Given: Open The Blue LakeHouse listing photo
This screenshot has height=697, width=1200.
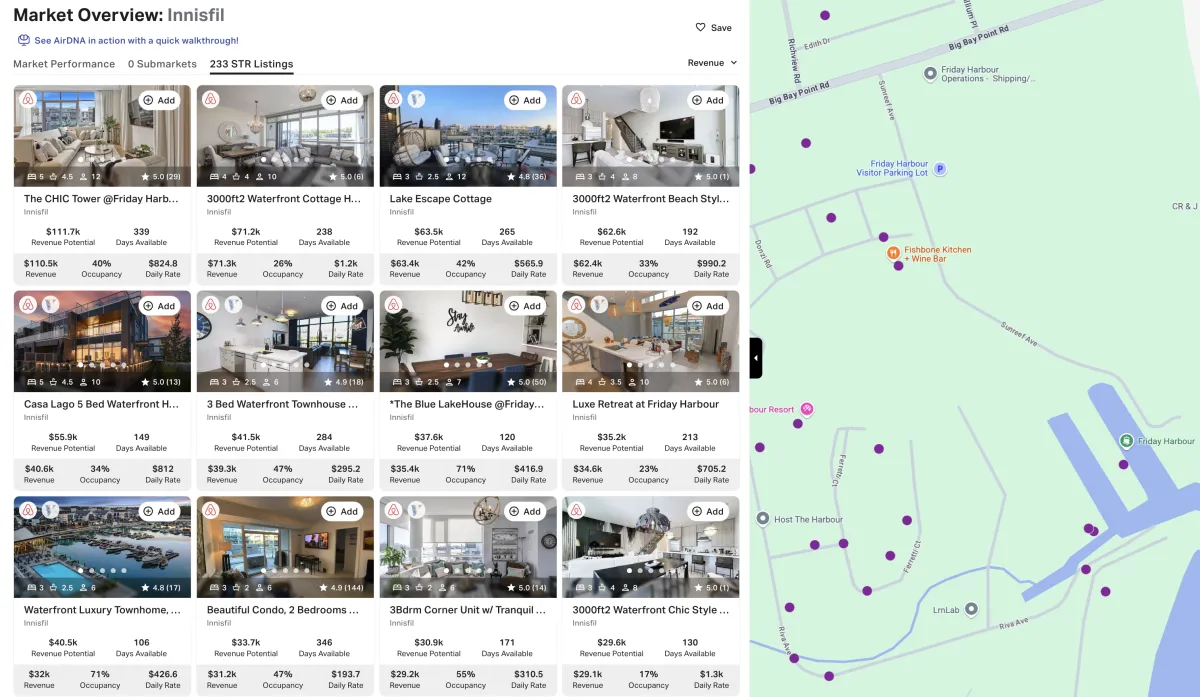Looking at the screenshot, I should pos(468,341).
